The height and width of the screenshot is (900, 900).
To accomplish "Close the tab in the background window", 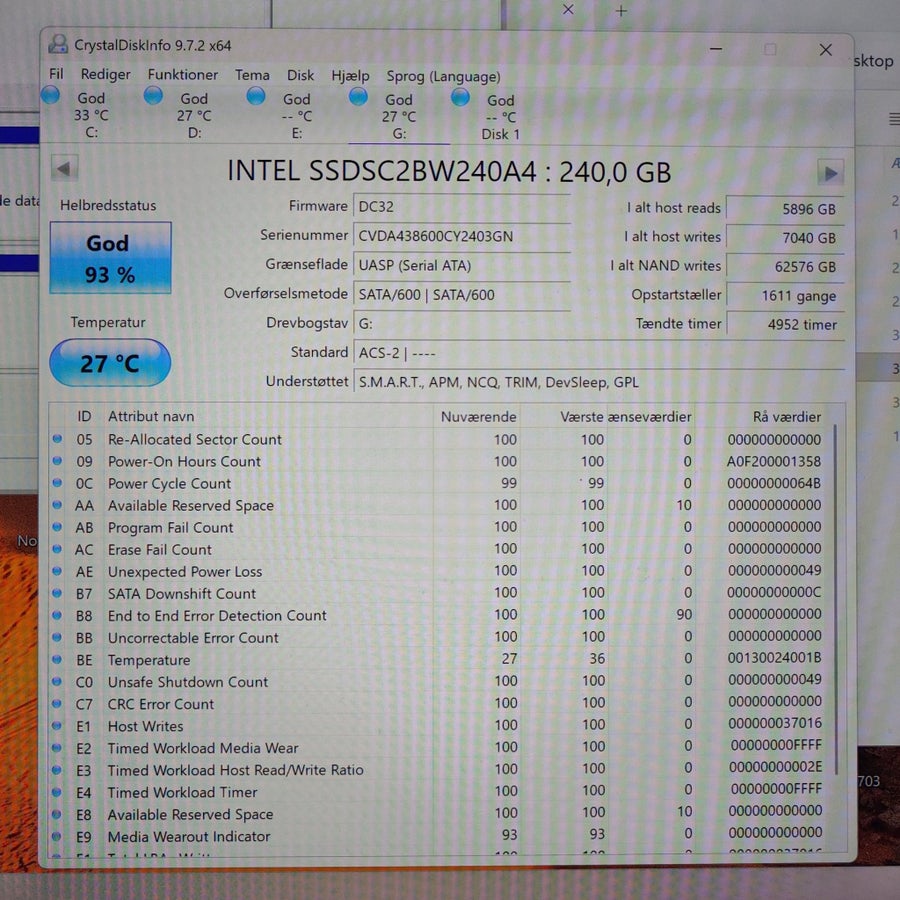I will (x=568, y=10).
